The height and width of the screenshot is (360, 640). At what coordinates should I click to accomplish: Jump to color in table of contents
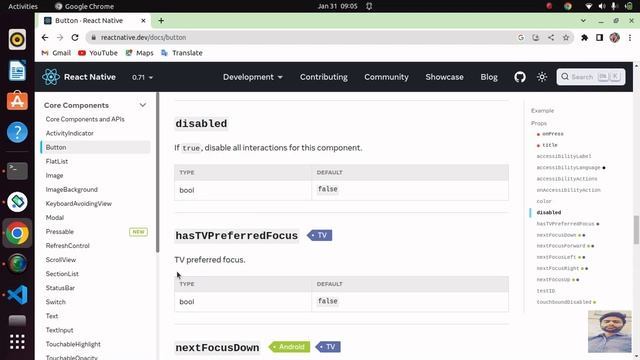[544, 201]
